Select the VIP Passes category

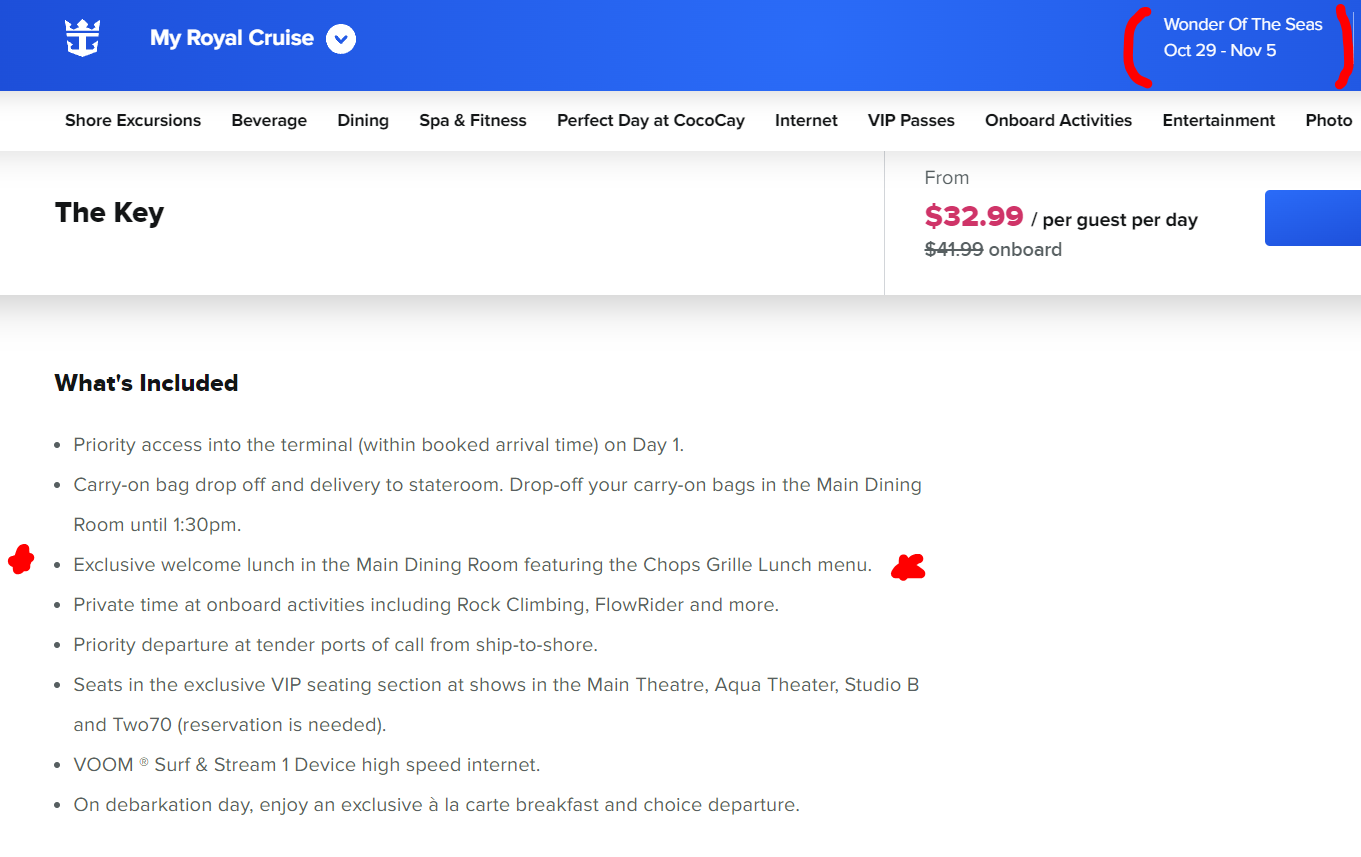click(x=911, y=120)
